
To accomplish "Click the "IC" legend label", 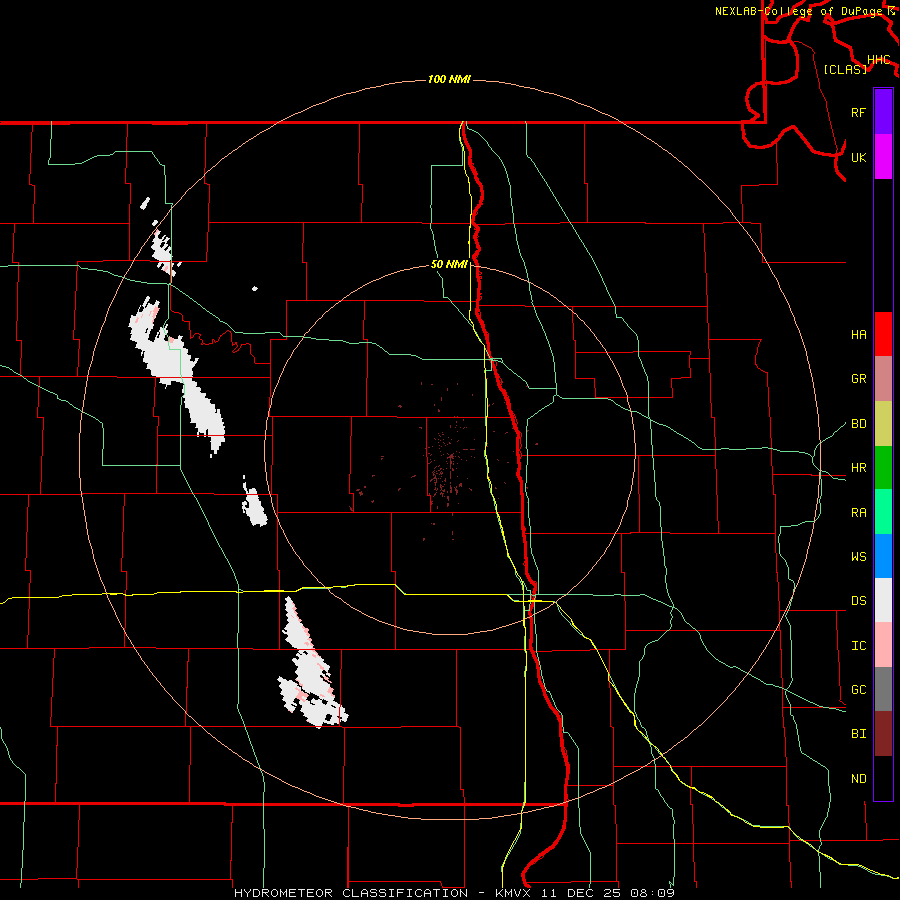I will click(x=858, y=646).
